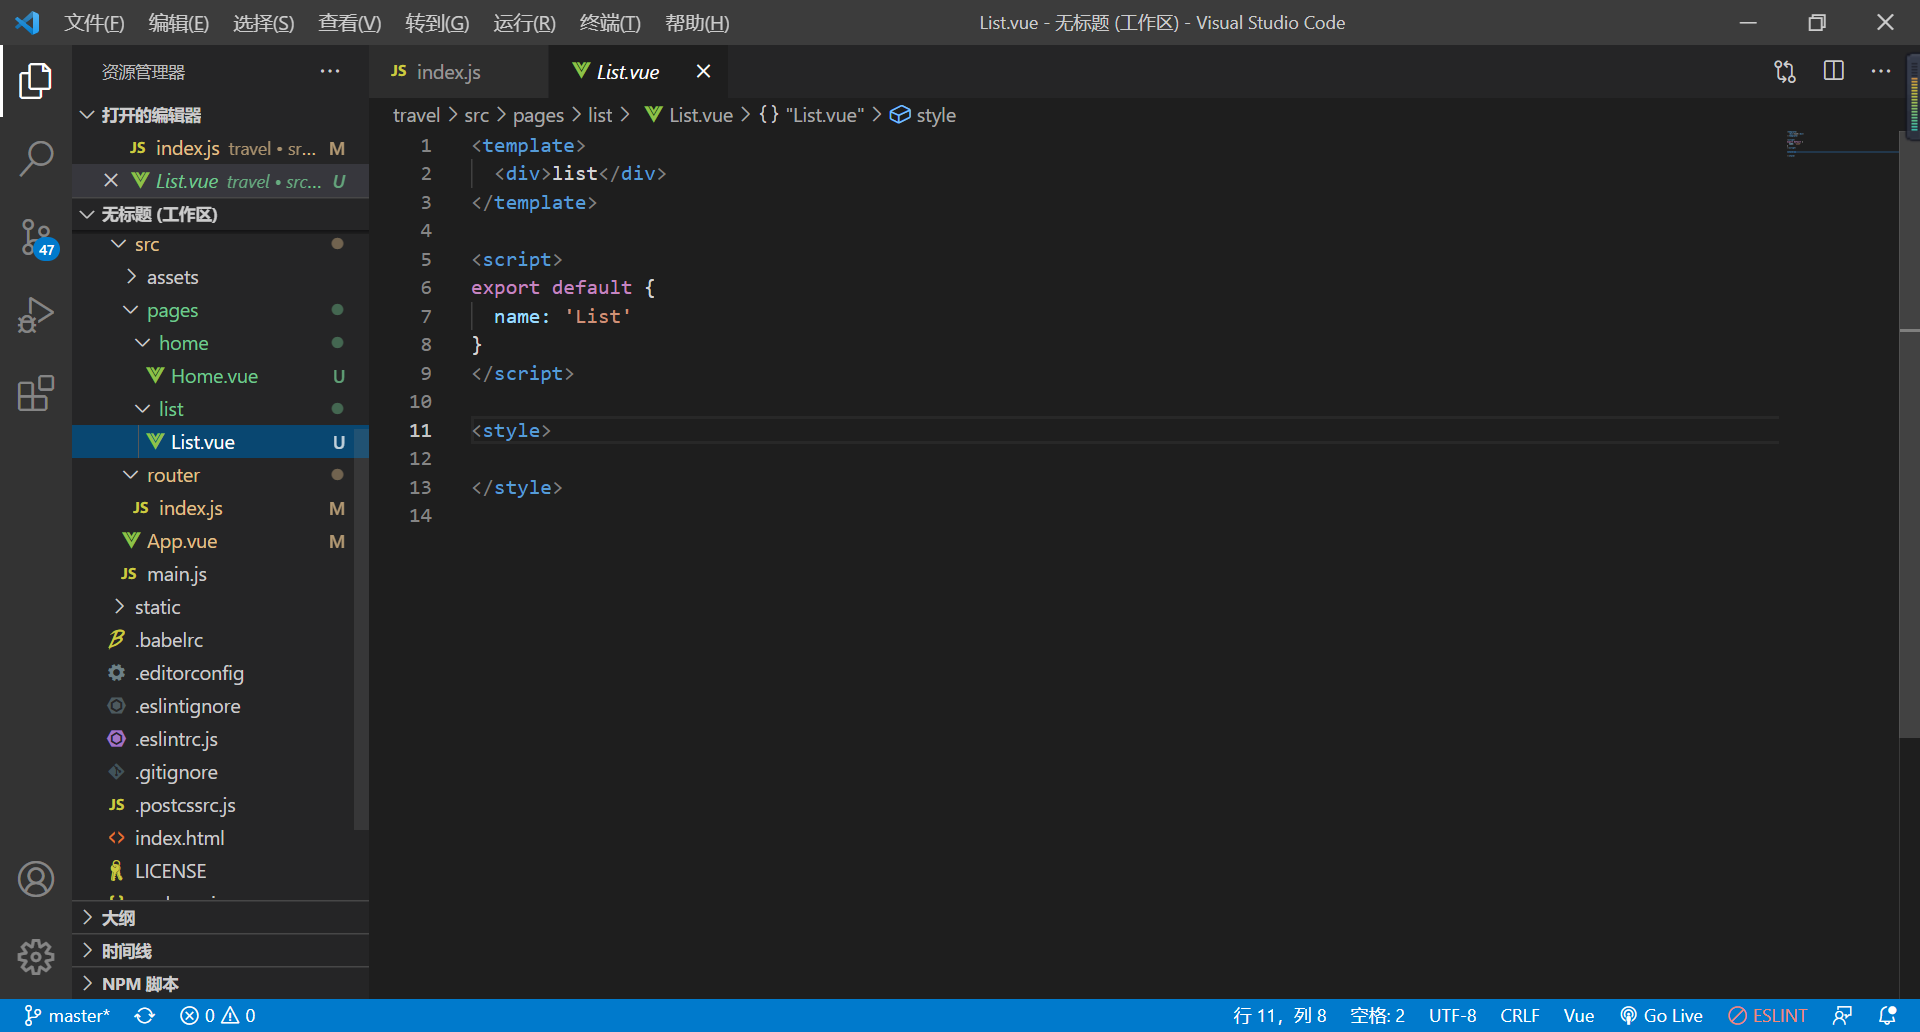Open the 终端(T) menu
This screenshot has width=1920, height=1032.
tap(610, 22)
